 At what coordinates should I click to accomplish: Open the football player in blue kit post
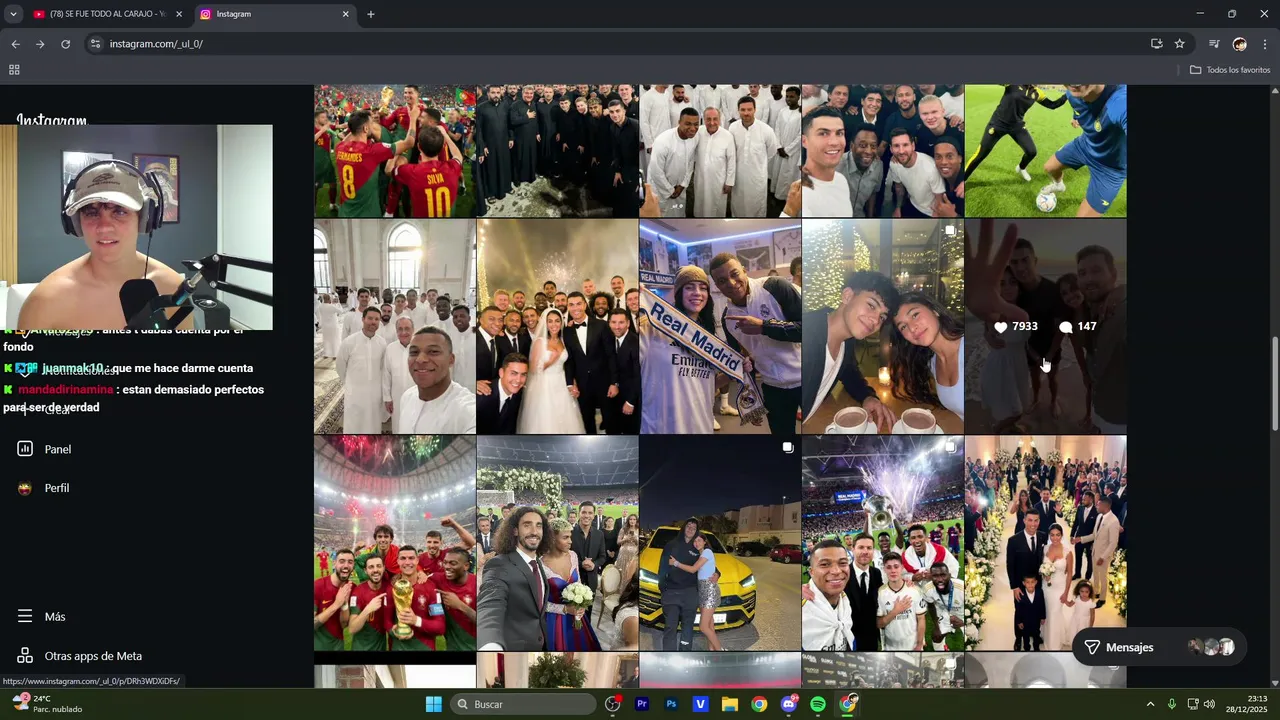[x=1045, y=150]
